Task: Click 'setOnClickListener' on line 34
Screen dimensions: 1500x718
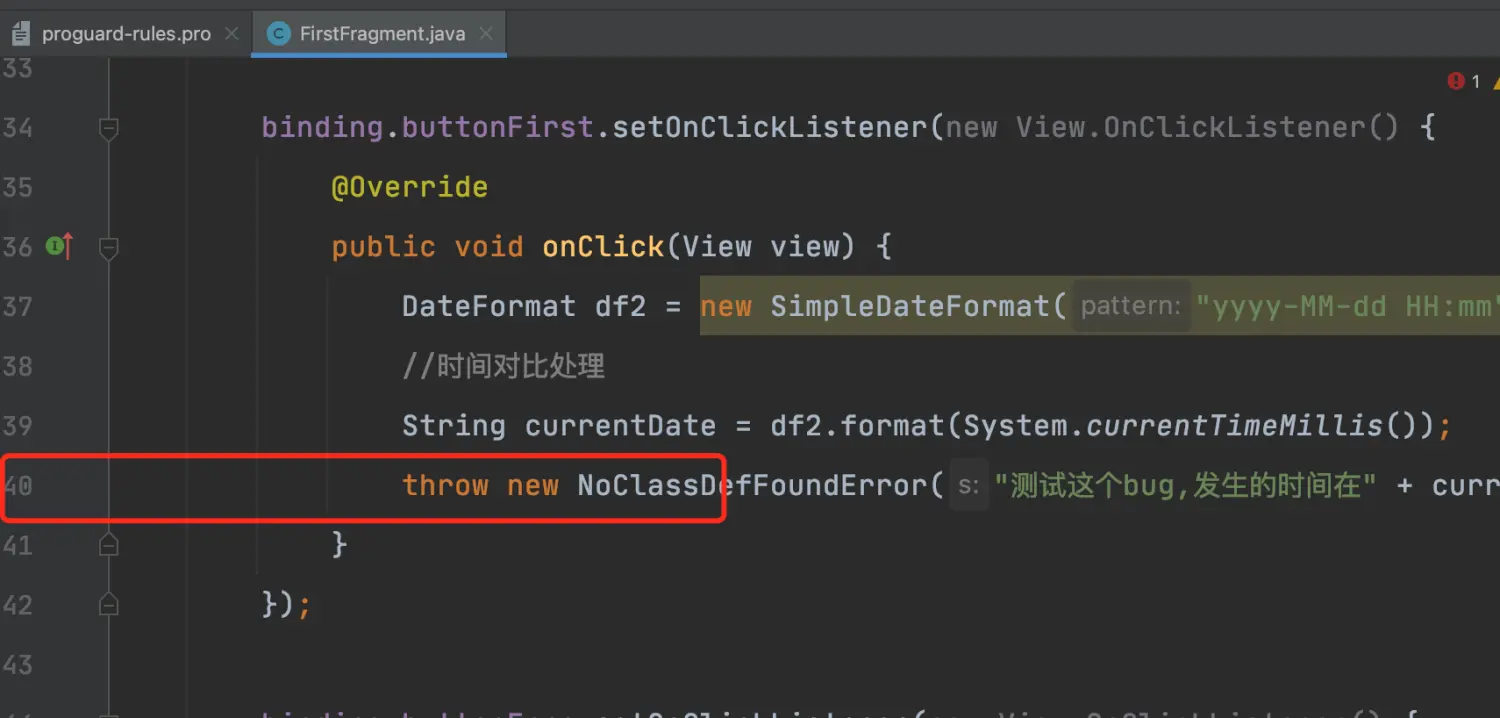Action: pos(769,128)
